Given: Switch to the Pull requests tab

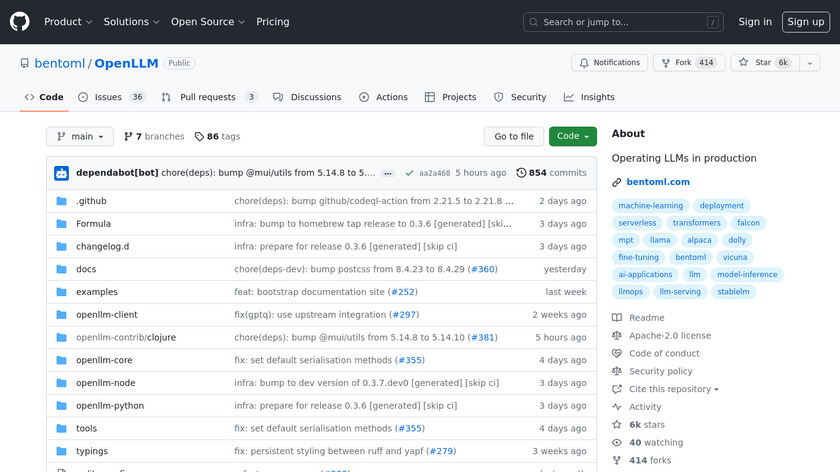Looking at the screenshot, I should pos(209,97).
